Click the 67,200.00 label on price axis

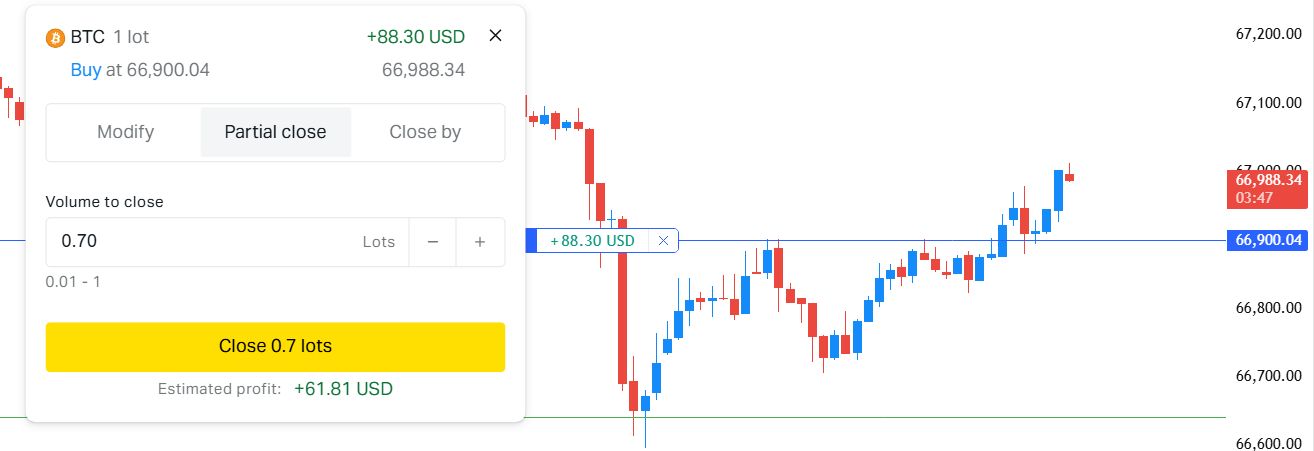1268,34
